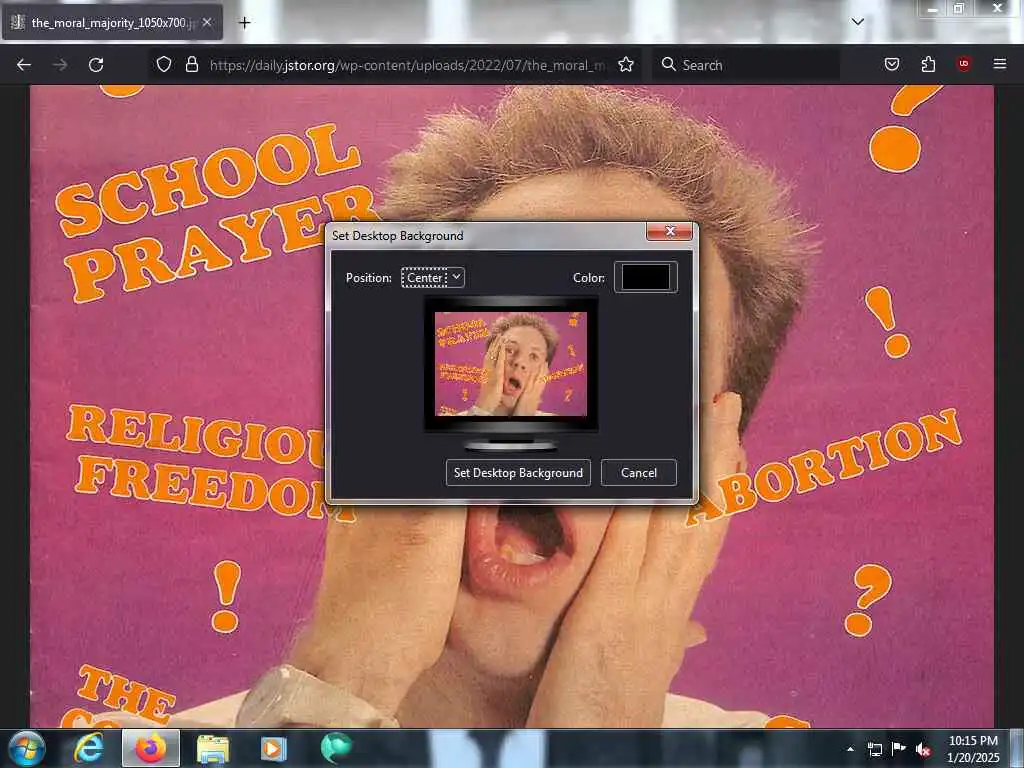
Task: Show hidden tray icons arrow
Action: [x=850, y=749]
